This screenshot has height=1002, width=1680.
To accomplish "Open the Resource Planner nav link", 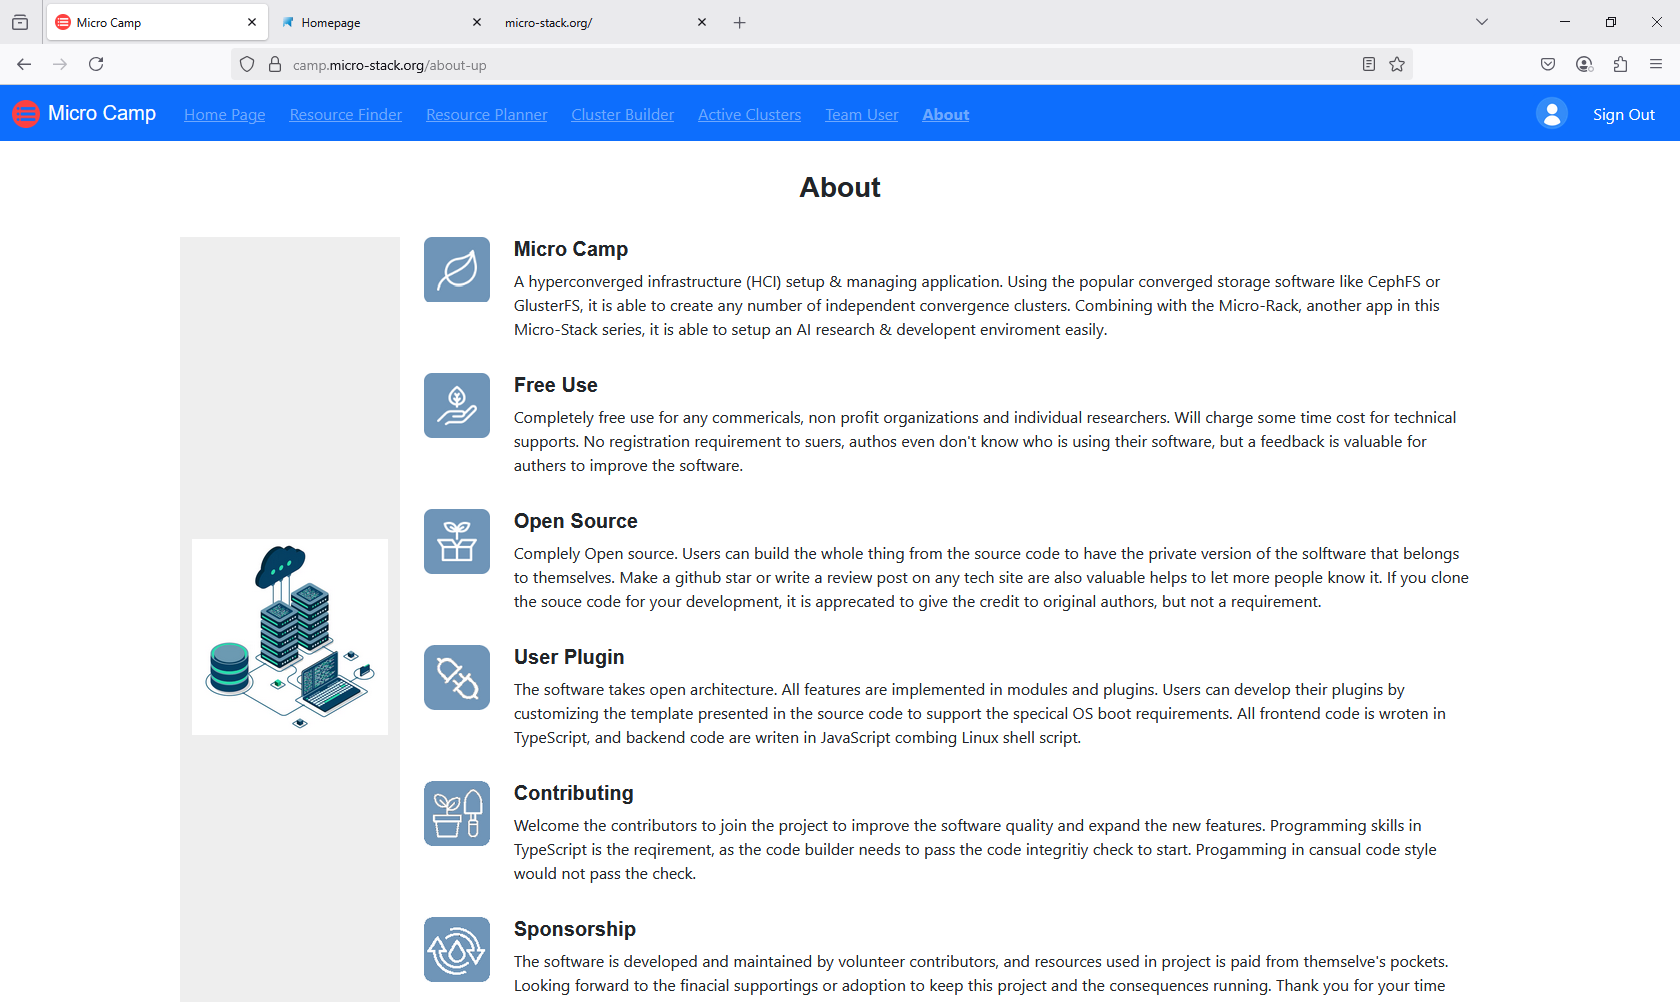I will click(487, 115).
